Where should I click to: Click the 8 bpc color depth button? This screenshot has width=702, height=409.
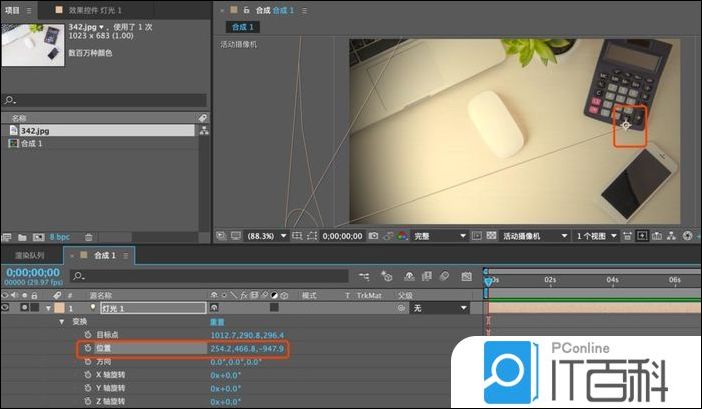[x=60, y=237]
